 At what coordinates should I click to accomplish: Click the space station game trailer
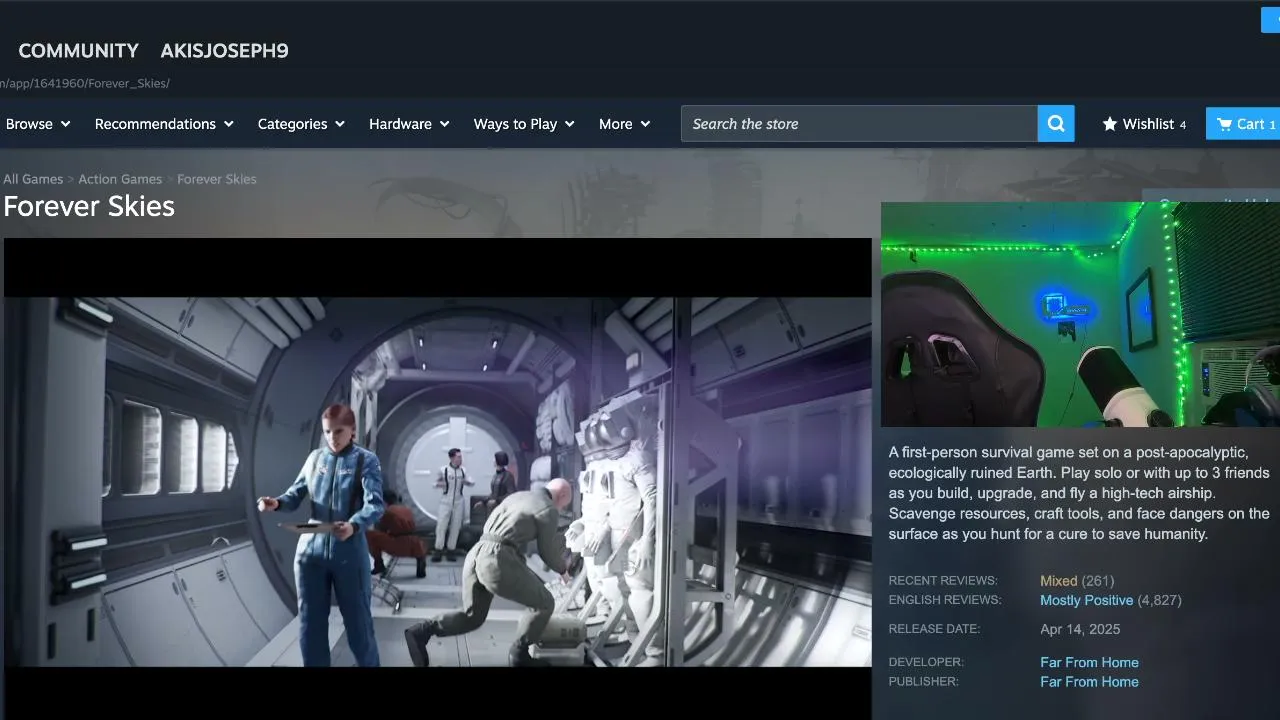pyautogui.click(x=438, y=479)
